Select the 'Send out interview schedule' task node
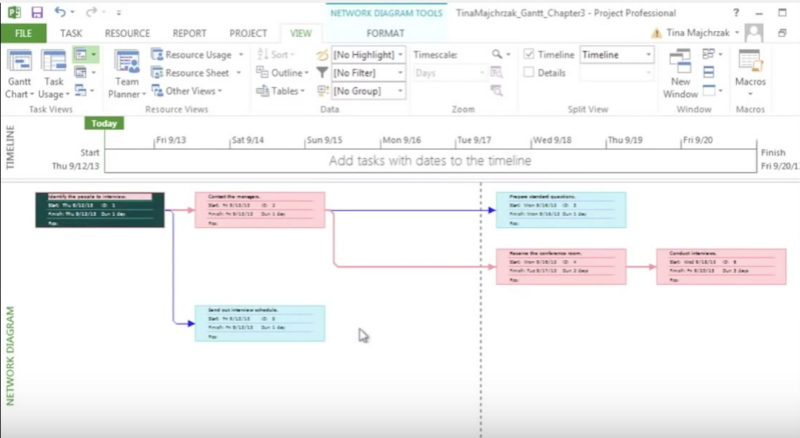Image resolution: width=800 pixels, height=438 pixels. coord(260,323)
